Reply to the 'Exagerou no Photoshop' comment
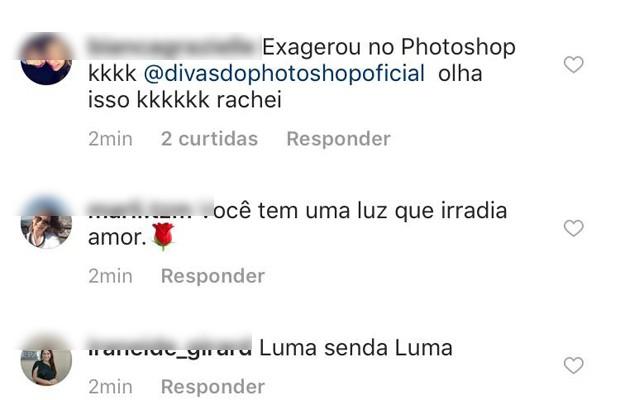 click(x=338, y=139)
